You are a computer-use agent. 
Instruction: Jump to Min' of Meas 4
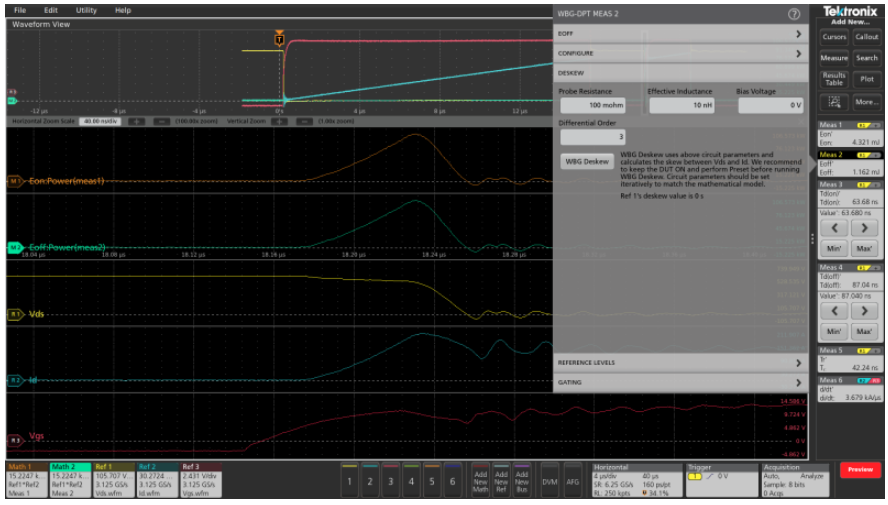[835, 331]
